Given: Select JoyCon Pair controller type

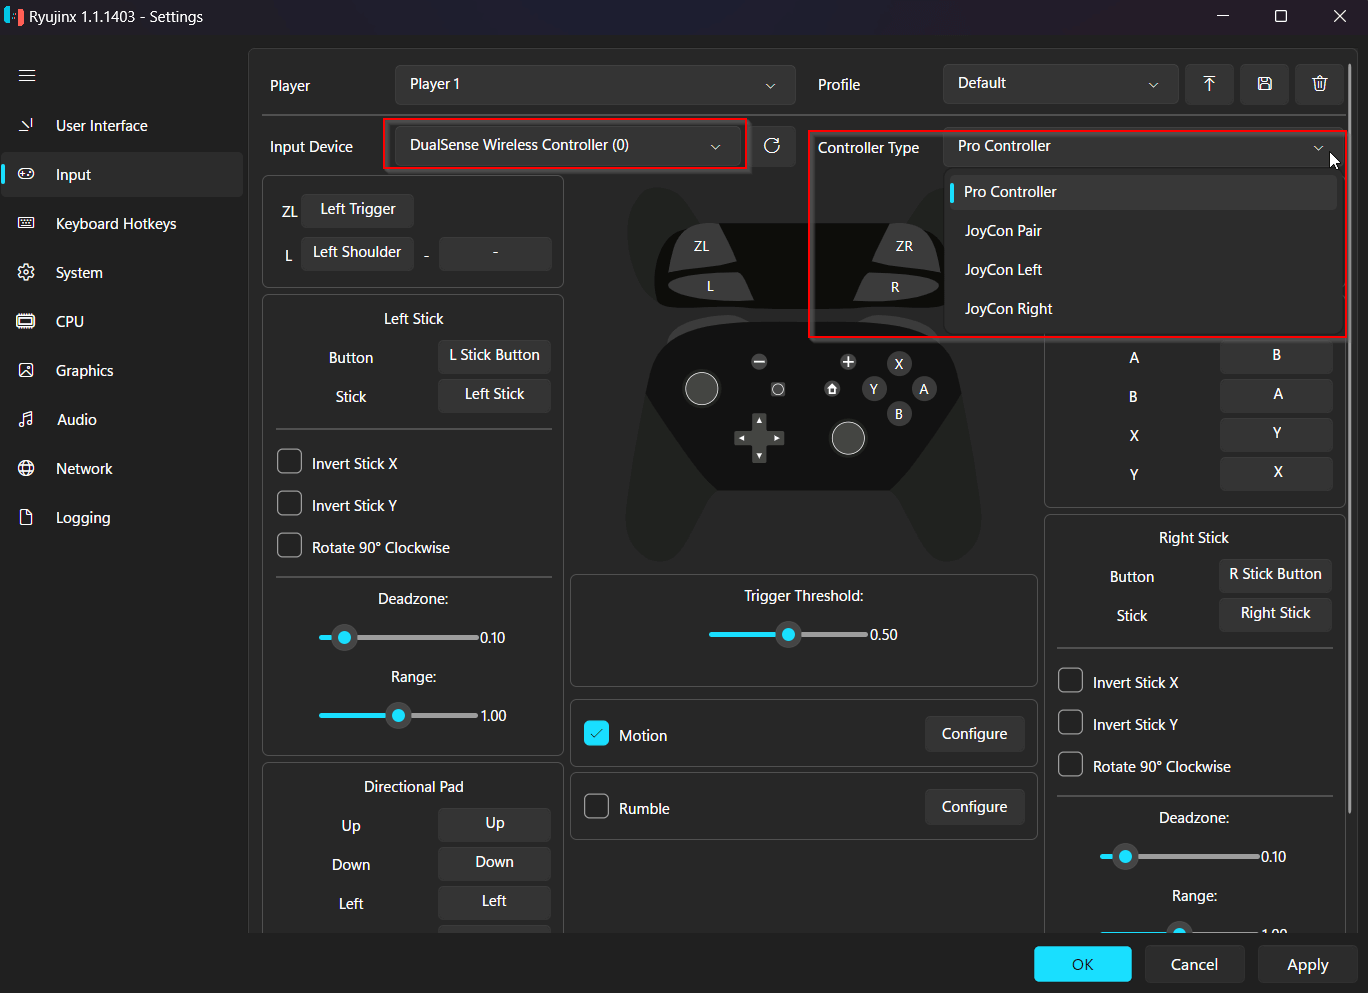Looking at the screenshot, I should coord(1143,231).
